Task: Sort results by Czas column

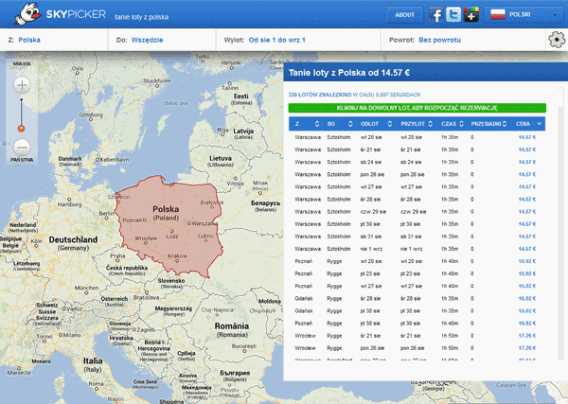Action: point(452,124)
